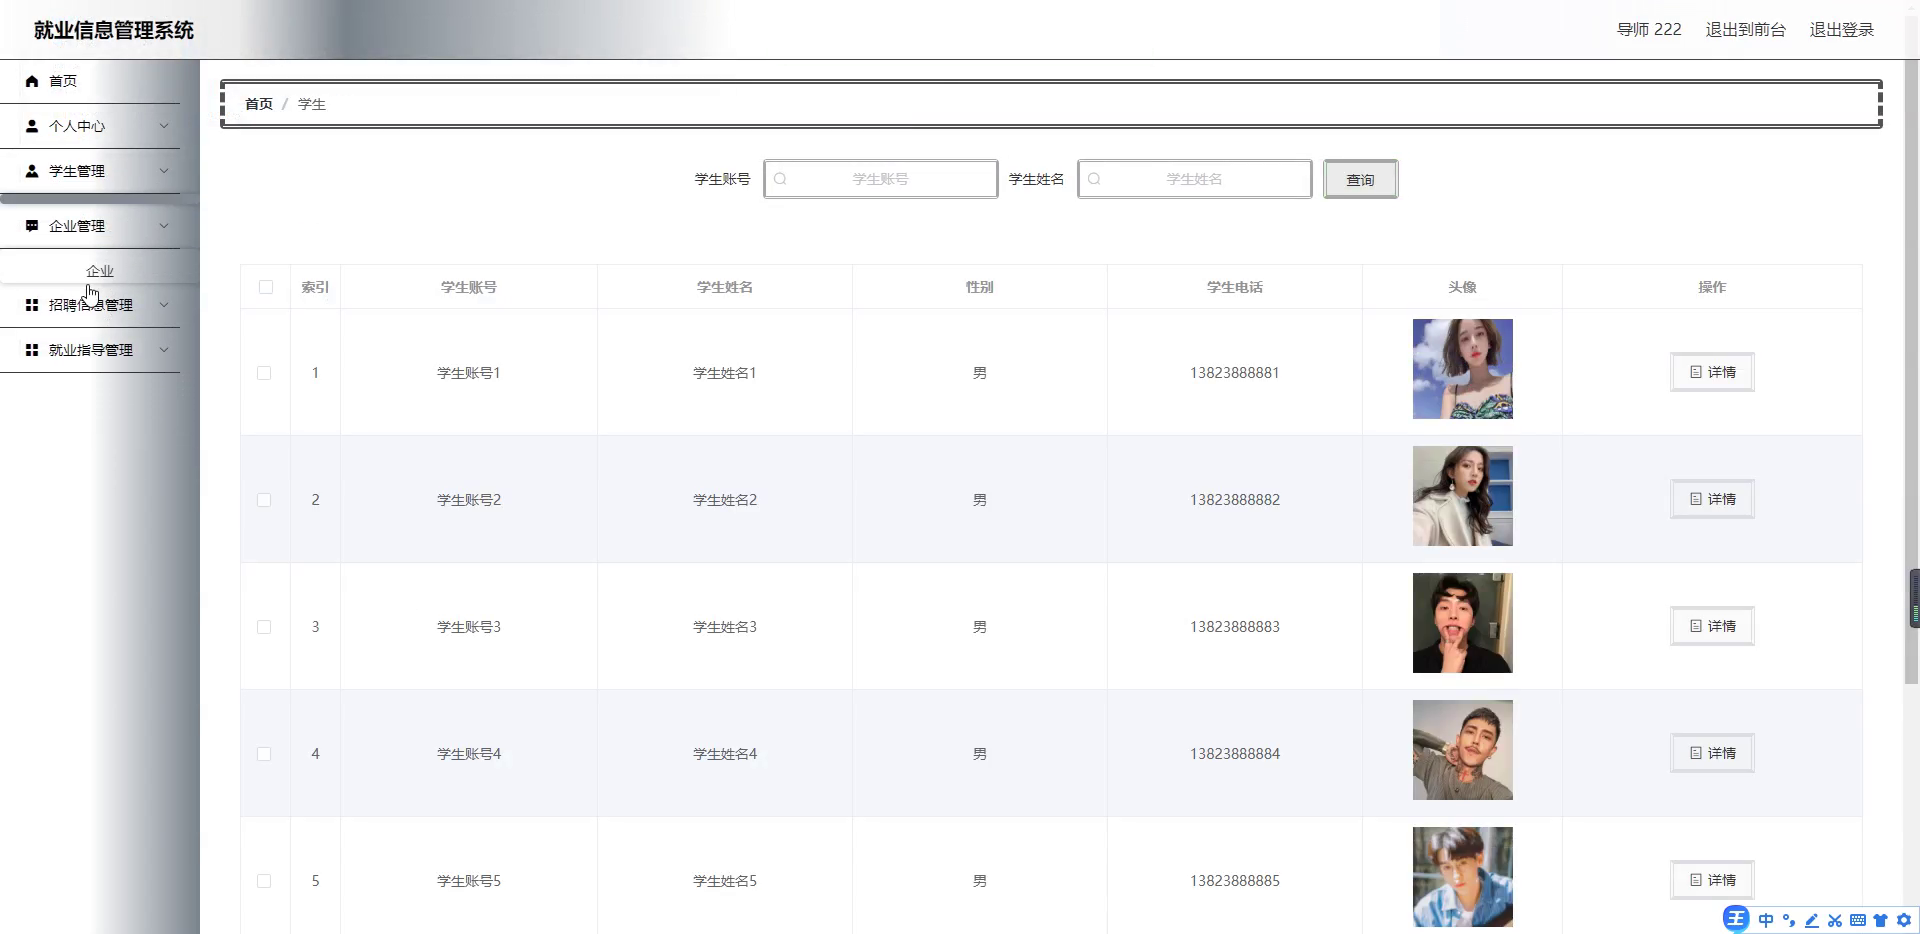The height and width of the screenshot is (934, 1920).
Task: Click the 查询 search button
Action: (1360, 179)
